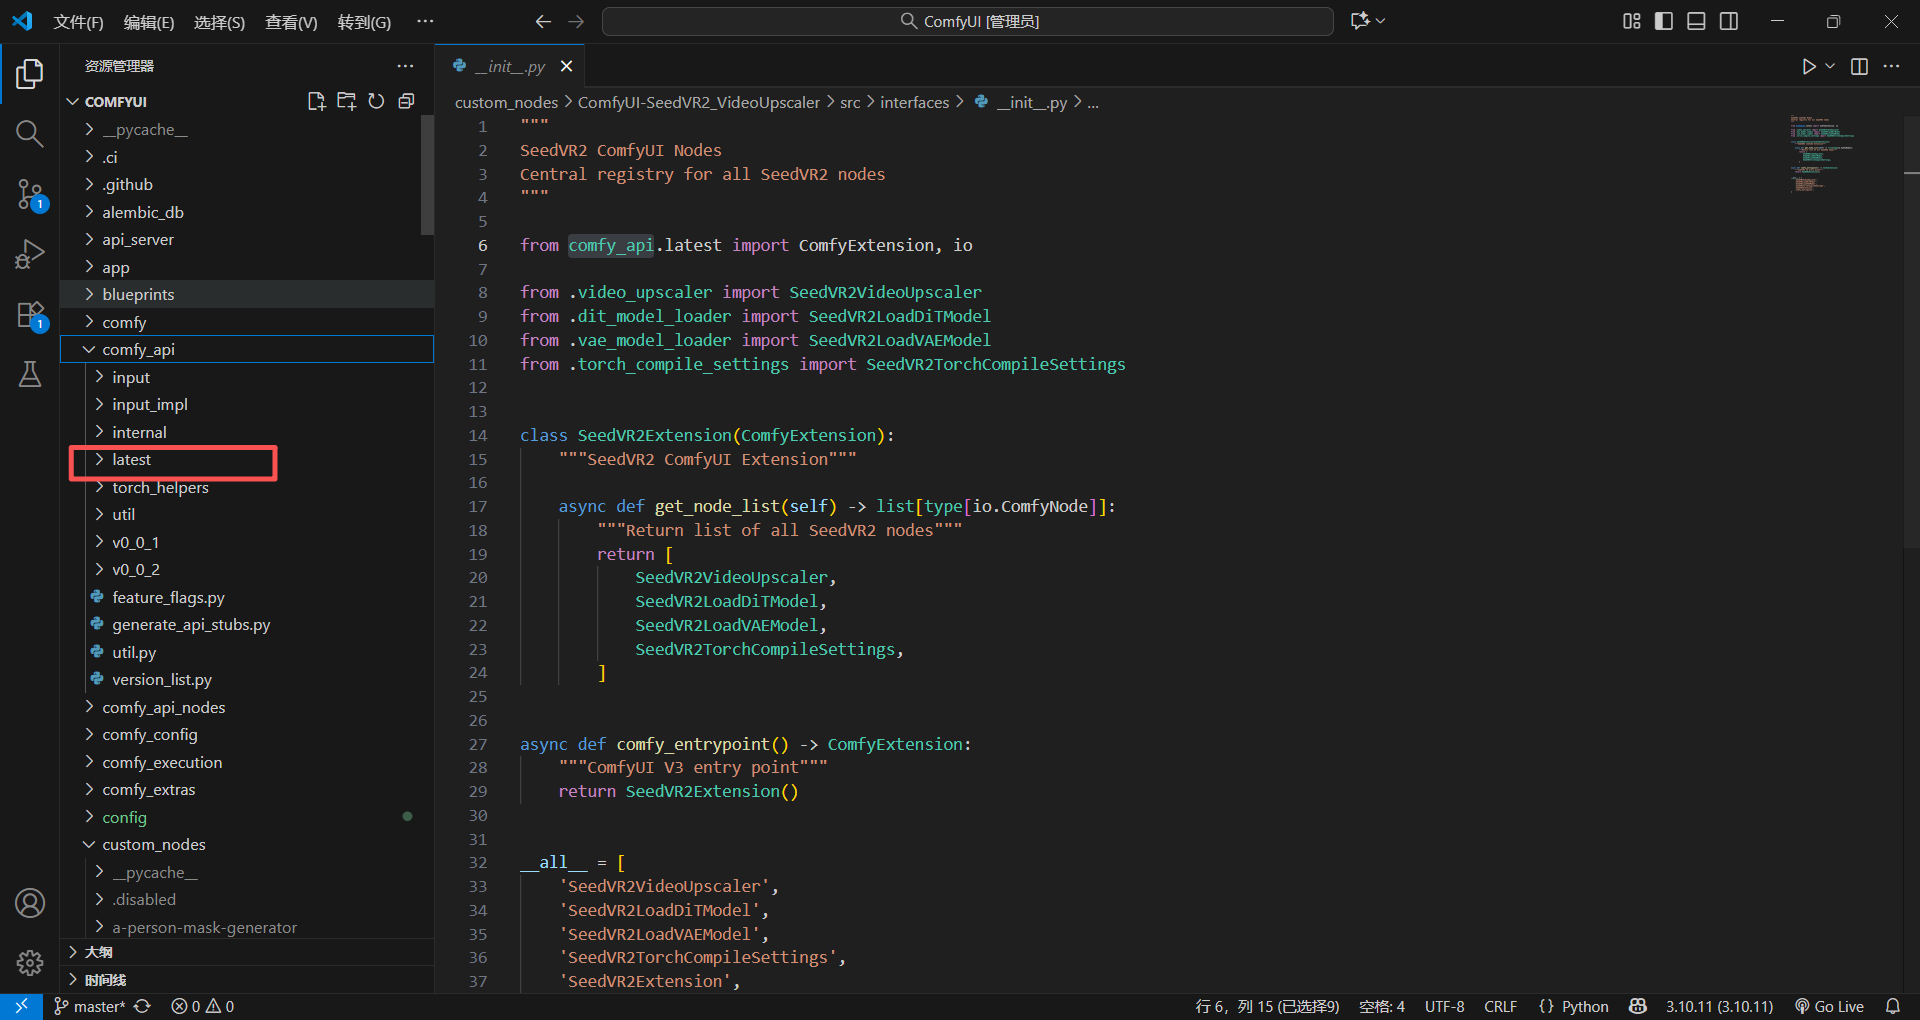Start Go Live server
This screenshot has width=1920, height=1020.
(x=1829, y=1006)
